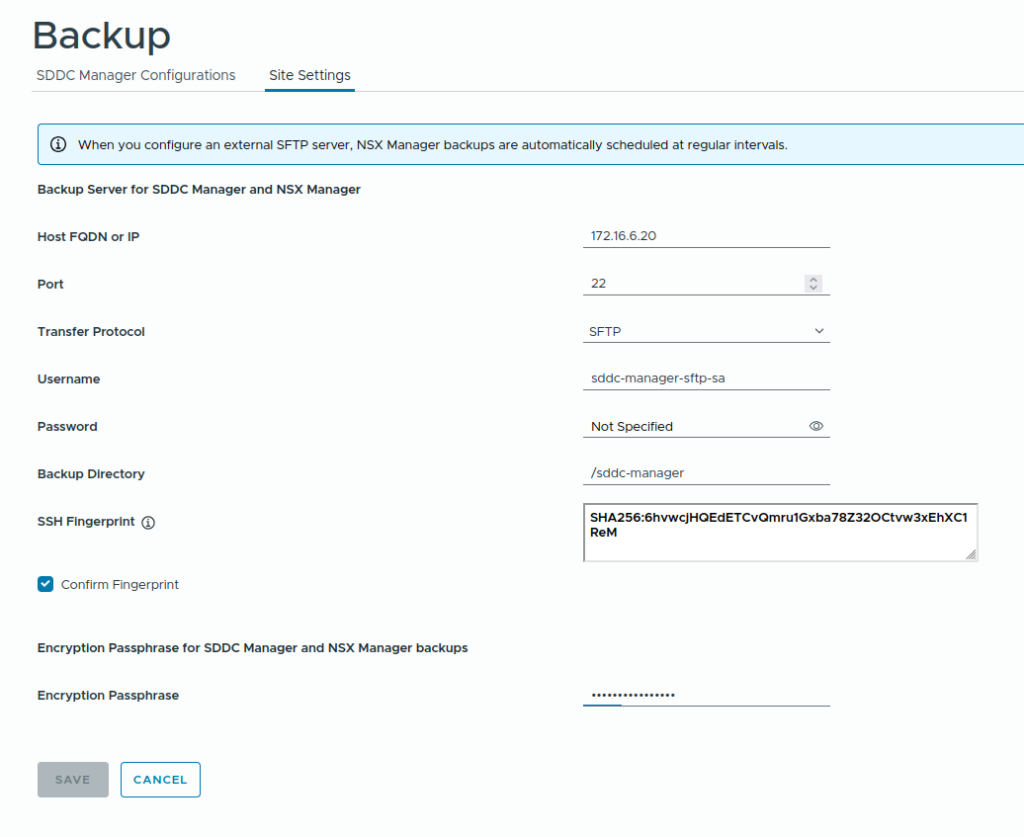Viewport: 1024px width, 837px height.
Task: Click the Host FQDN or IP field
Action: [x=706, y=236]
